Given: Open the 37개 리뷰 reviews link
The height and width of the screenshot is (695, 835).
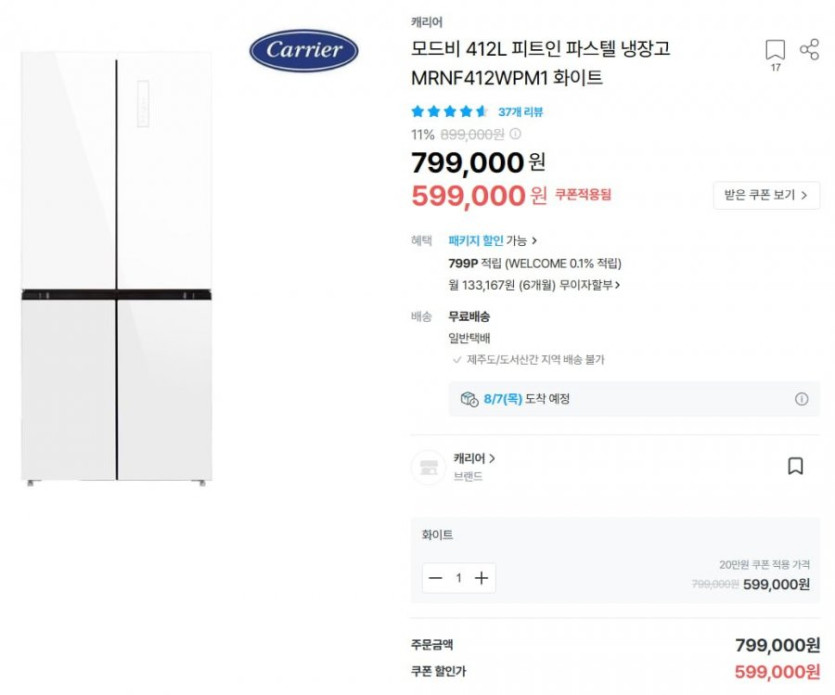Looking at the screenshot, I should pyautogui.click(x=520, y=112).
